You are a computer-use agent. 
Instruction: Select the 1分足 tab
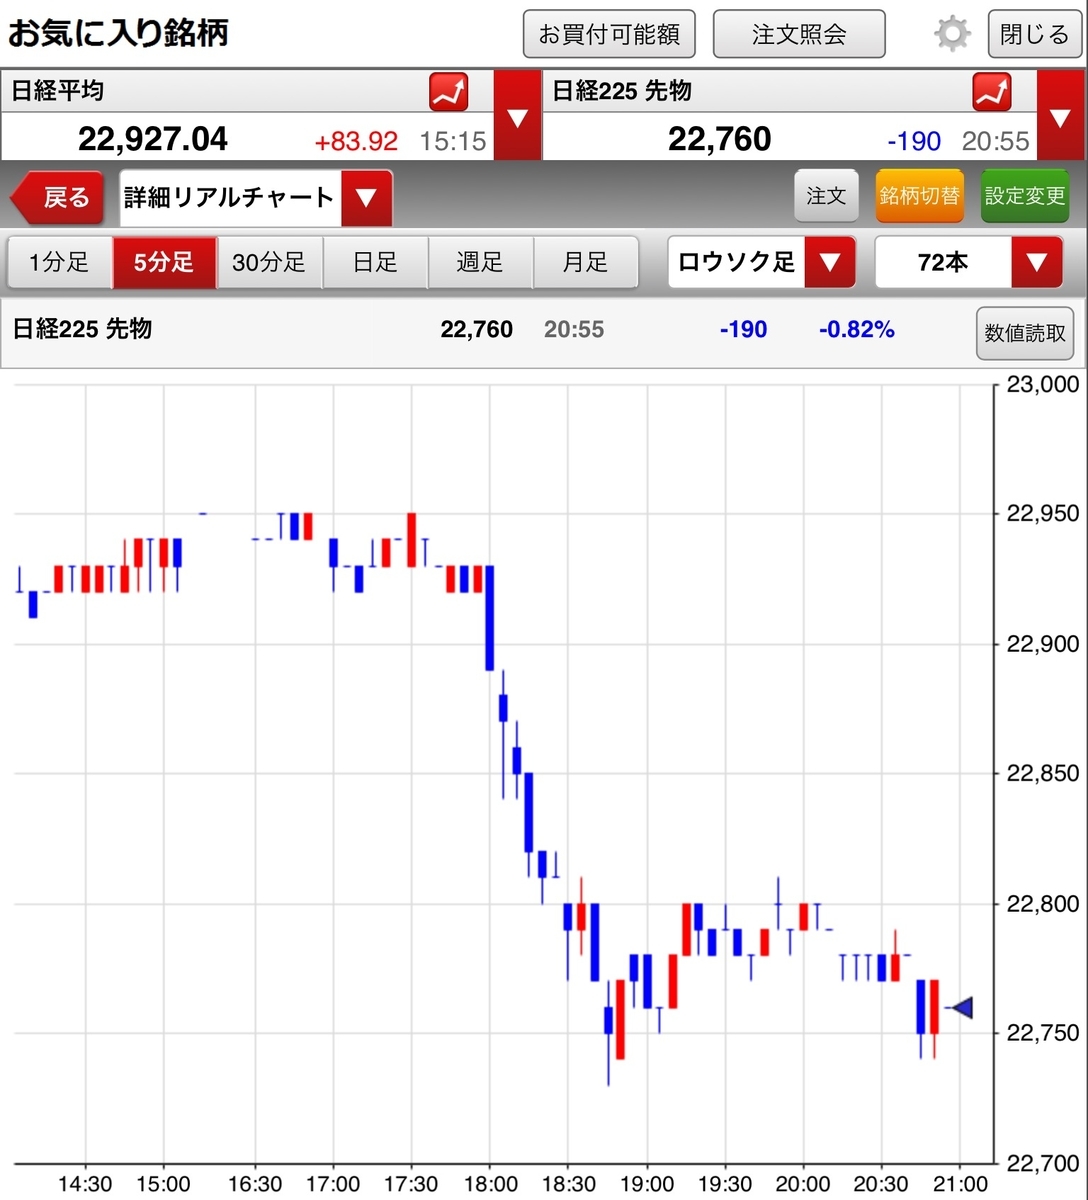tap(60, 263)
